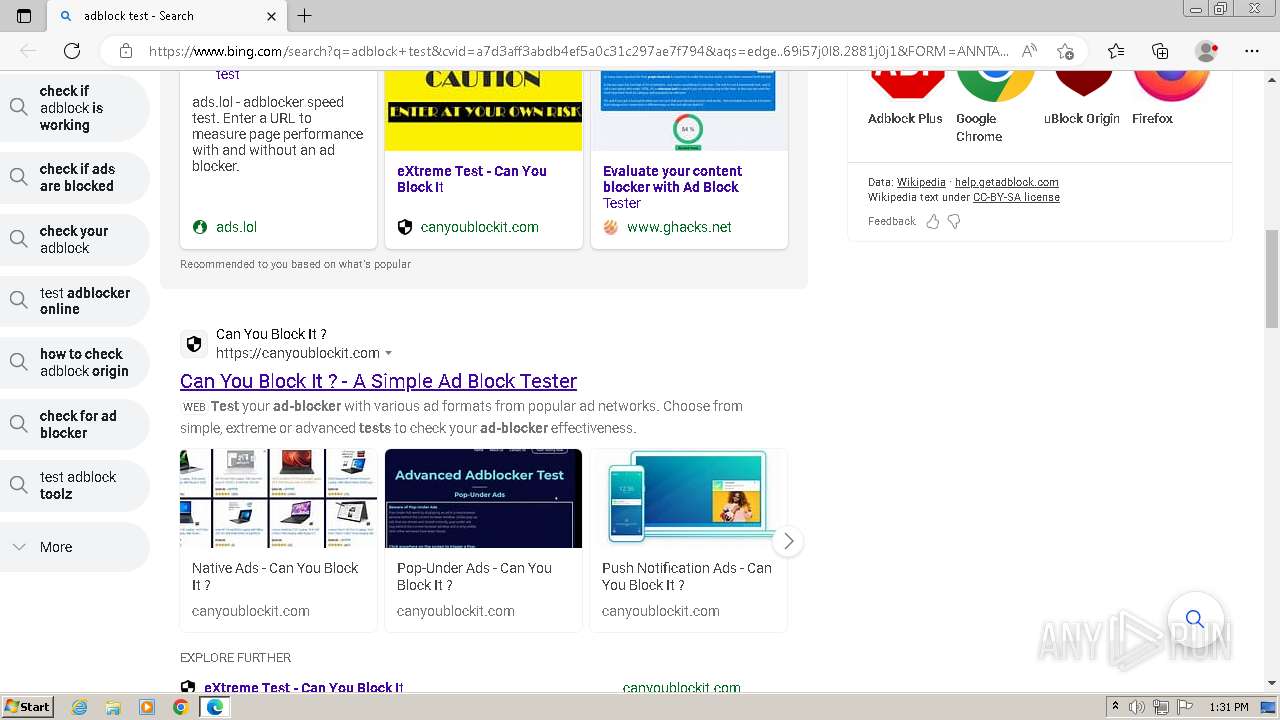Open the ads.lol link

[x=236, y=227]
